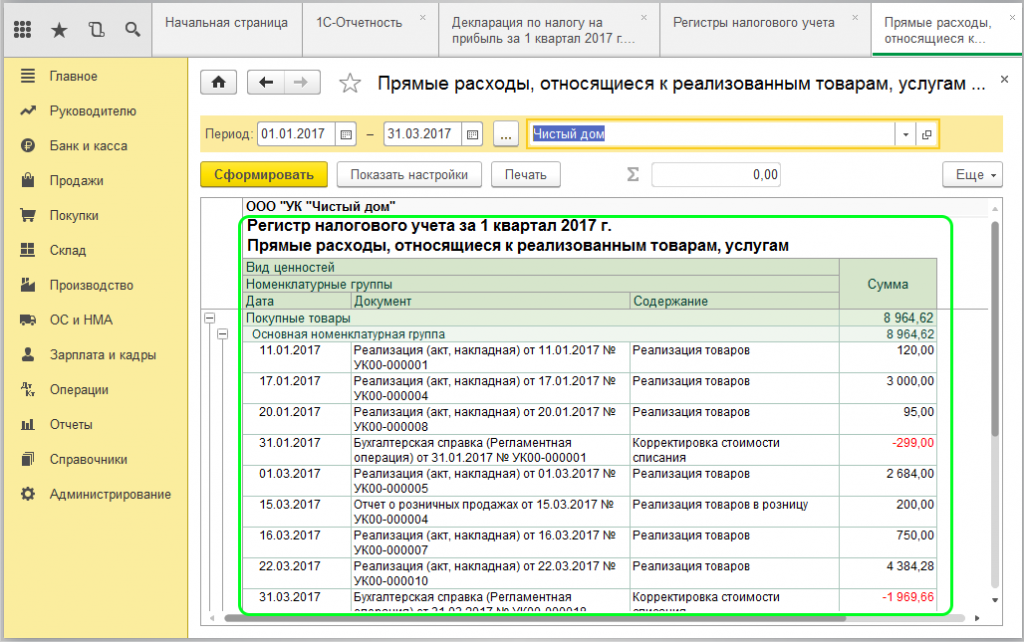This screenshot has height=642, width=1024.
Task: Click the period start date field
Action: coord(297,134)
